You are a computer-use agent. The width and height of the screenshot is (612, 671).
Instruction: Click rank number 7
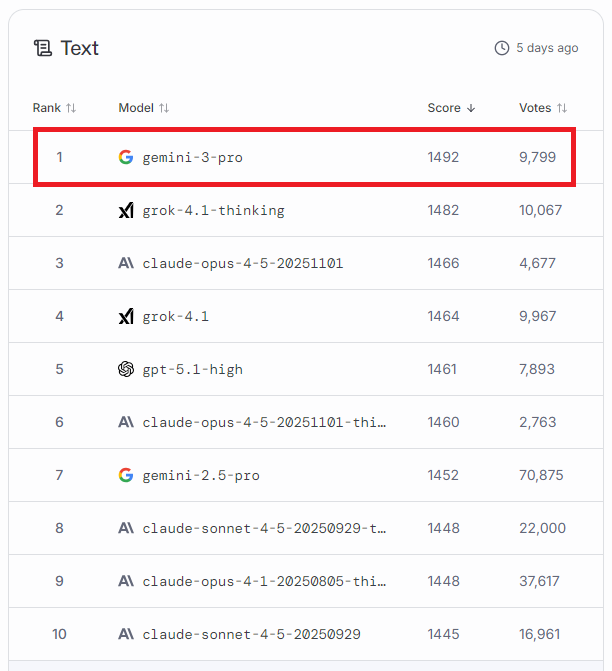tap(59, 475)
